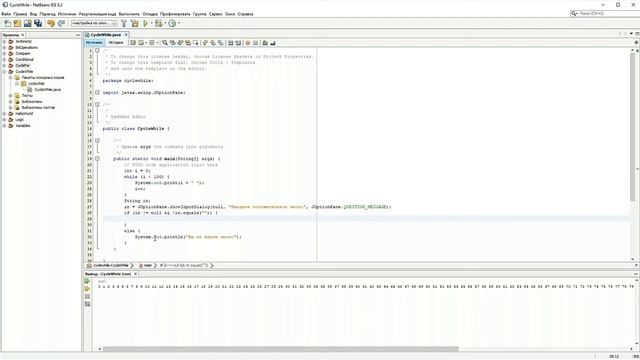Screen dimensions: 640x360
Task: Click the Stop icon in output panel
Action: pyautogui.click(x=87, y=296)
